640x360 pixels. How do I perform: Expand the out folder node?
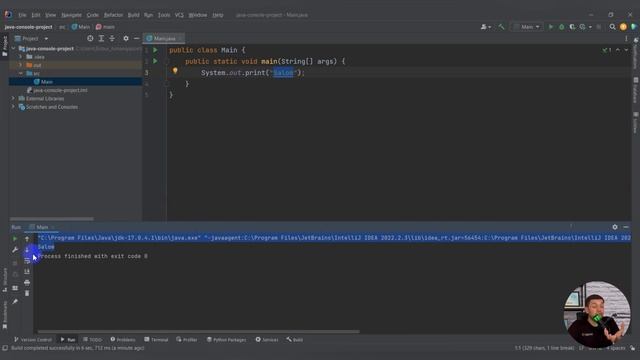(x=20, y=65)
